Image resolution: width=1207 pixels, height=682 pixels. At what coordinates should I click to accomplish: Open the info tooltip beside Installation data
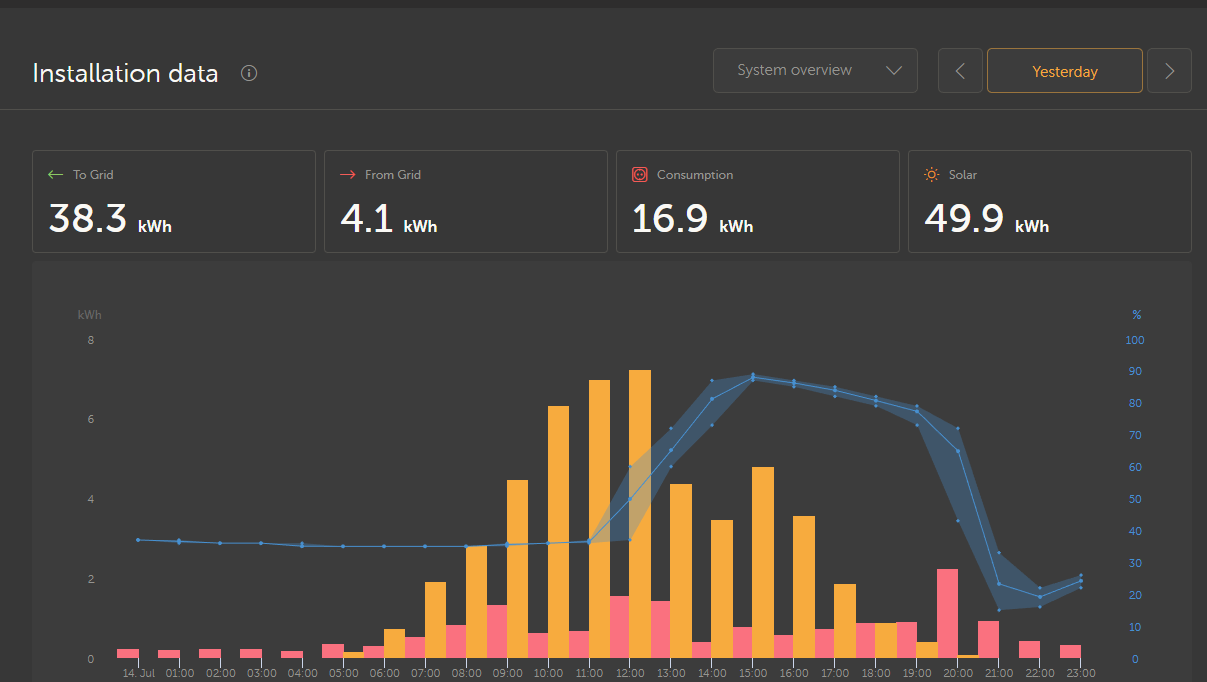click(248, 72)
